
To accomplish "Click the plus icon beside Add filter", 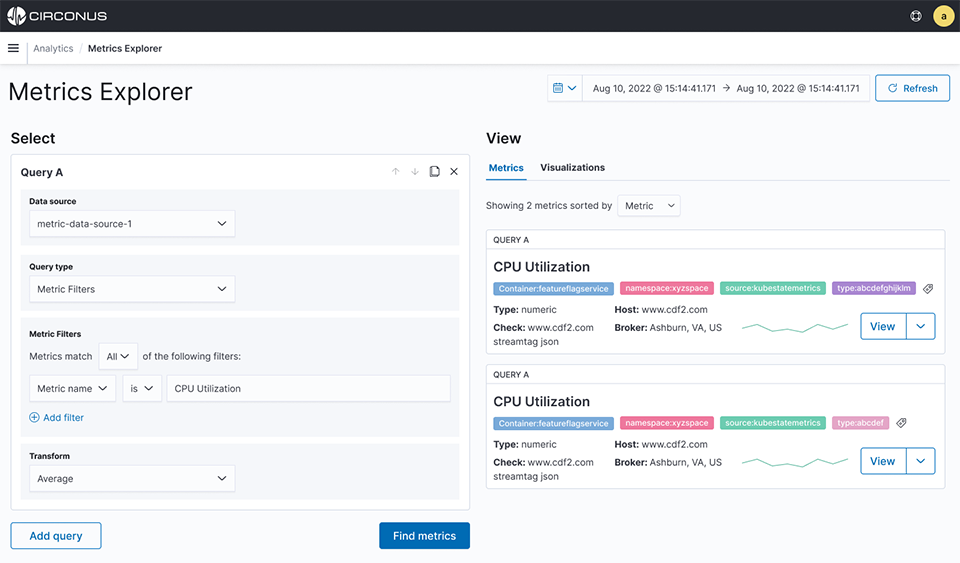I will 34,418.
